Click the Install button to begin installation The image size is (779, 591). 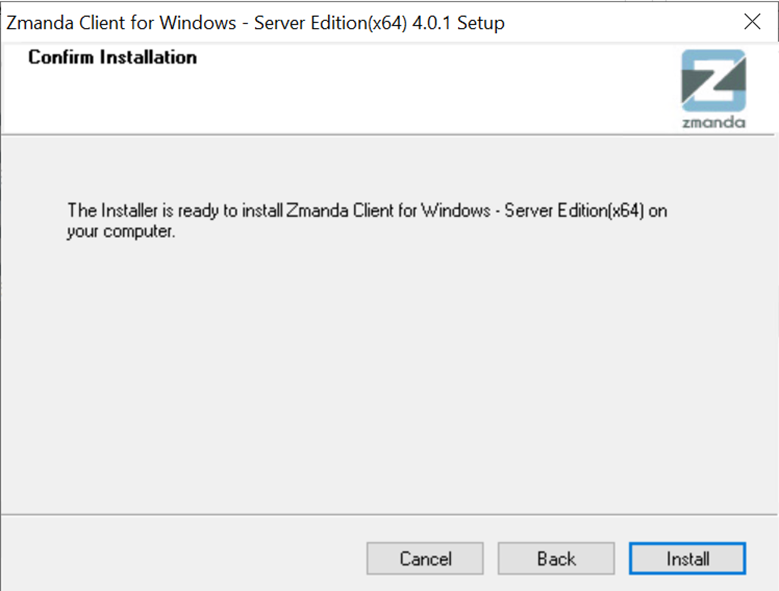click(x=687, y=559)
